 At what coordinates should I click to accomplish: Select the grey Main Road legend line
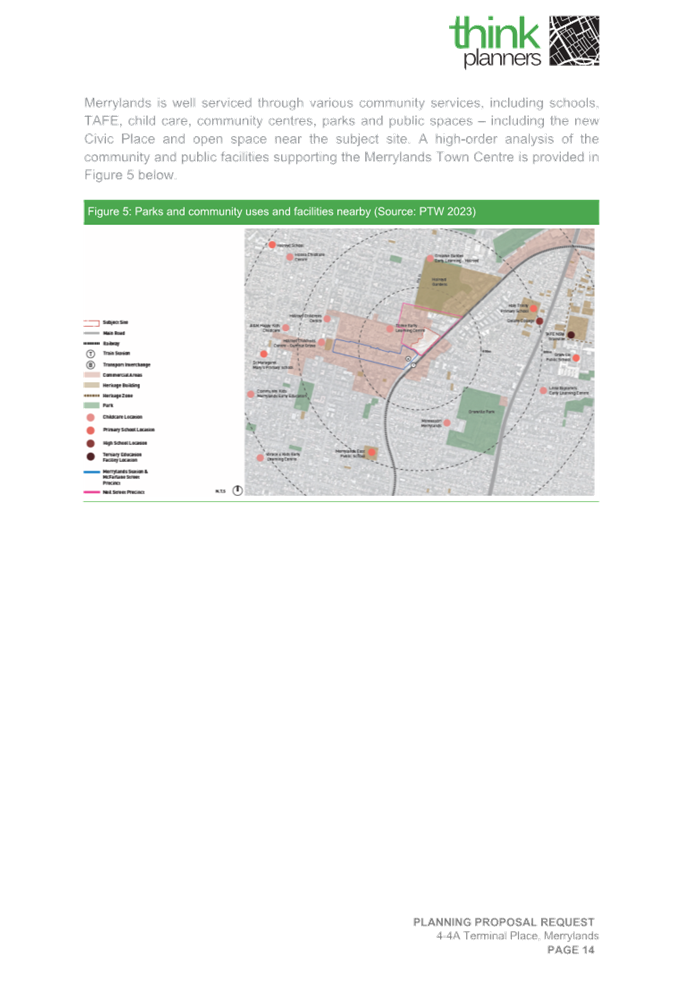click(x=91, y=333)
